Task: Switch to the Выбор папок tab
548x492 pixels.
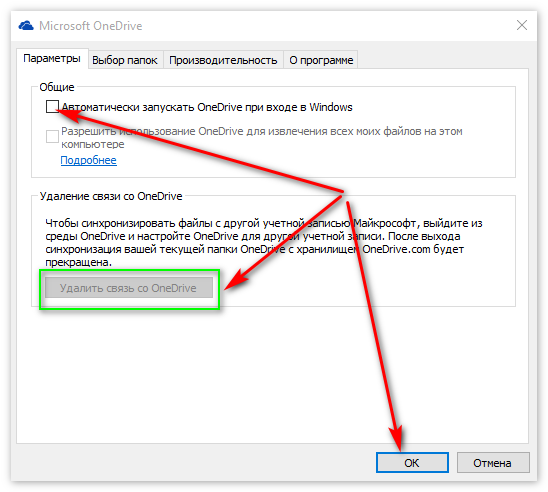Action: click(x=125, y=60)
